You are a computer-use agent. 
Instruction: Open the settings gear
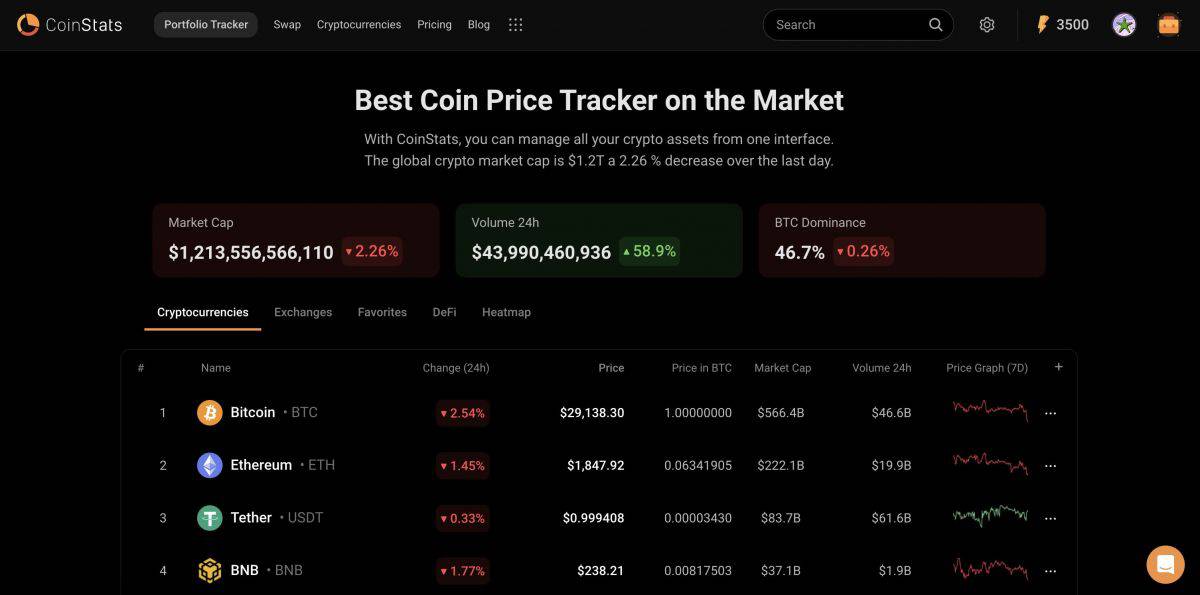point(987,24)
